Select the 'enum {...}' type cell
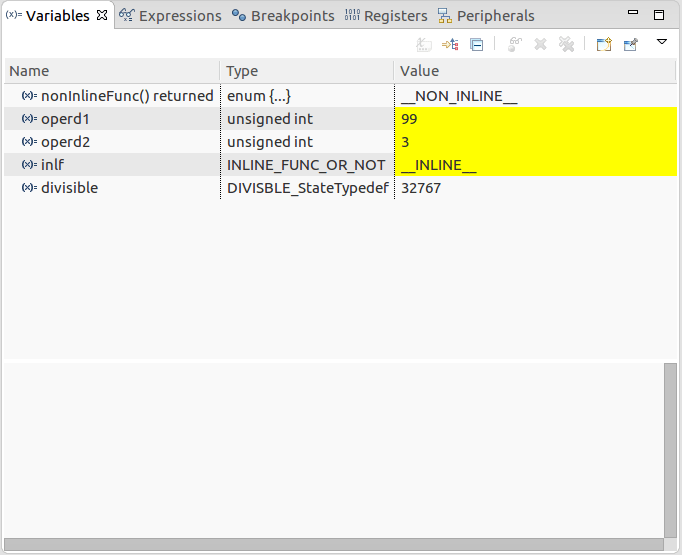This screenshot has width=682, height=555. click(x=307, y=96)
